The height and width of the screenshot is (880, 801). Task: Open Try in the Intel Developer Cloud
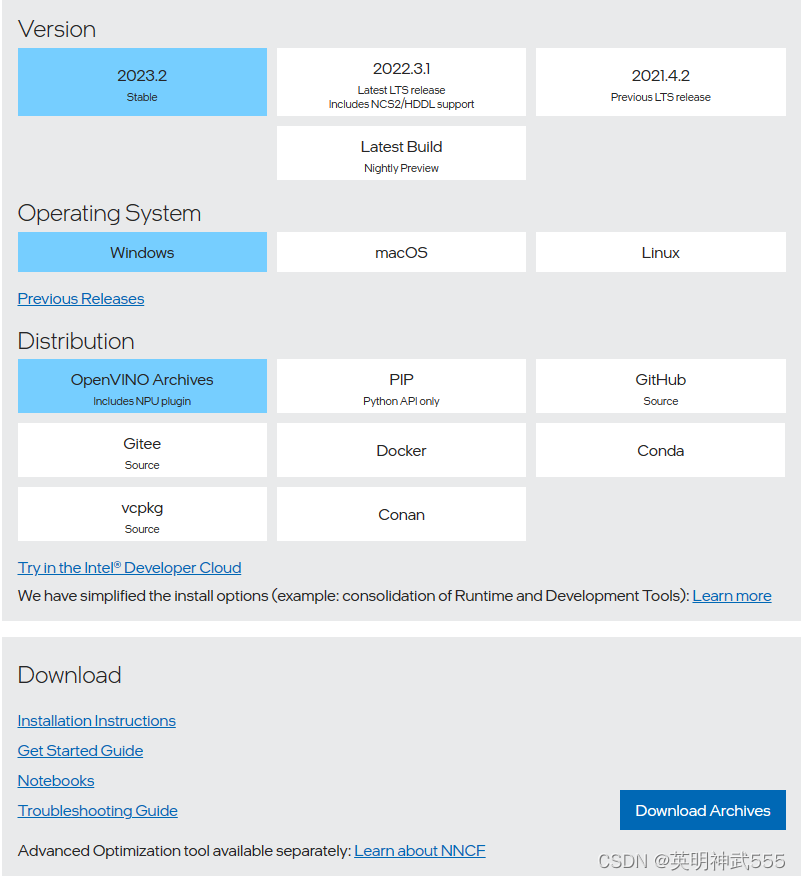(130, 568)
